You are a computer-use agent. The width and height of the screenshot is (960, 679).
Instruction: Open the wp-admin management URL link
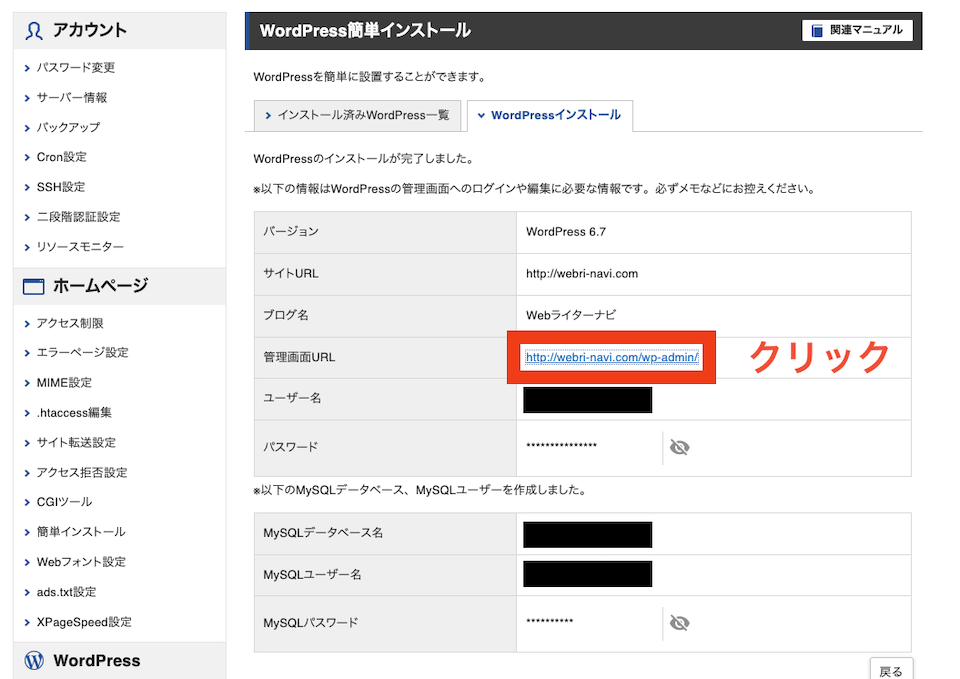point(612,357)
